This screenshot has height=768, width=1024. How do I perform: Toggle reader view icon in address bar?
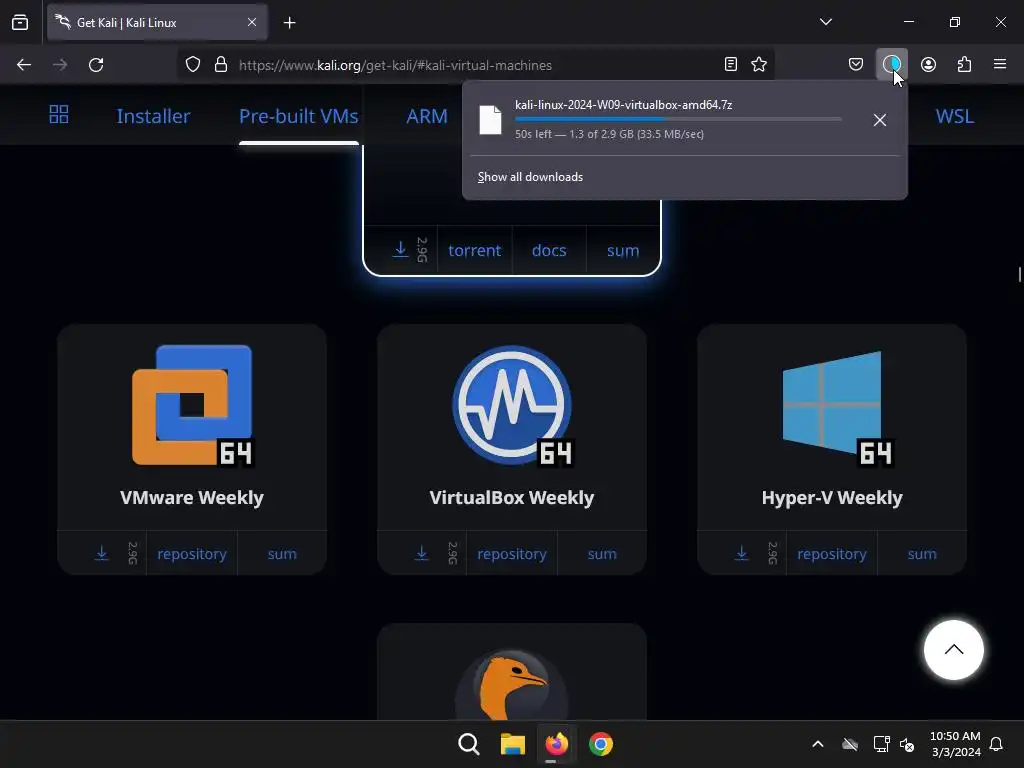tap(731, 64)
